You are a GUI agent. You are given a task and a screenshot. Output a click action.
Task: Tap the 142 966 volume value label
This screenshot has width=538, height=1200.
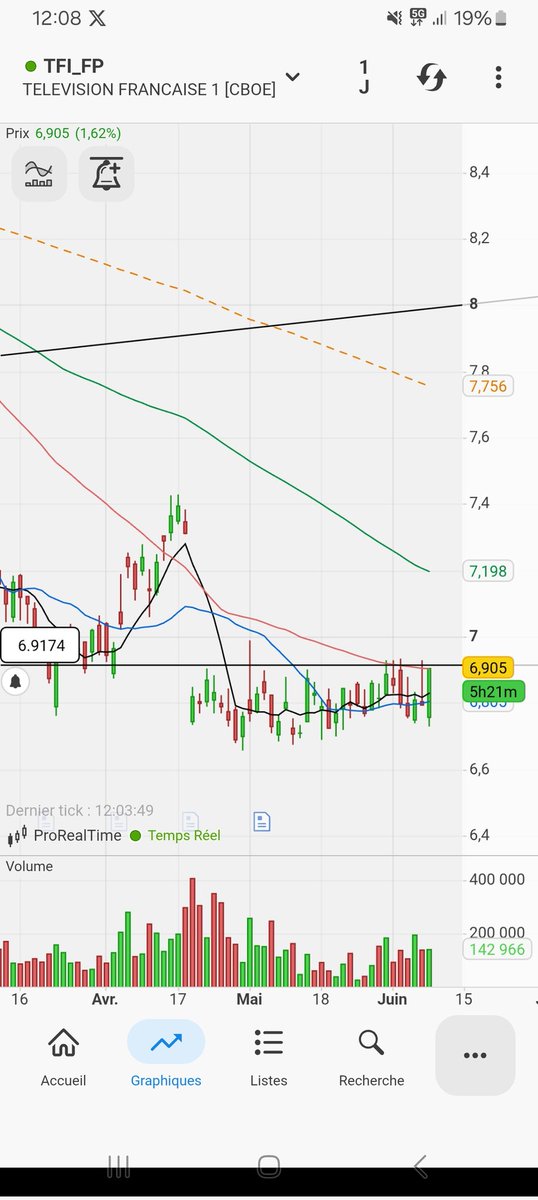click(x=498, y=949)
